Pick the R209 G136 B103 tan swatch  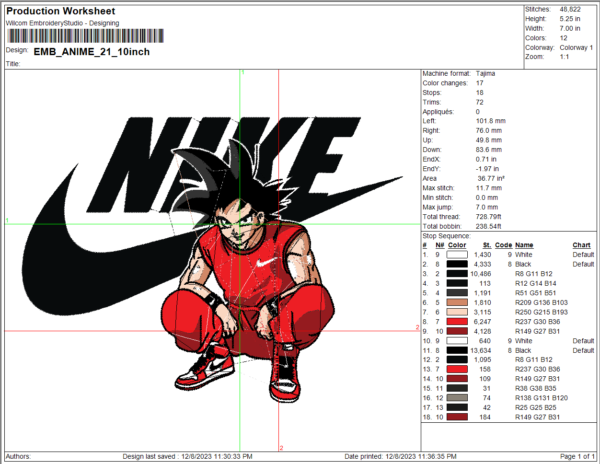click(x=457, y=303)
